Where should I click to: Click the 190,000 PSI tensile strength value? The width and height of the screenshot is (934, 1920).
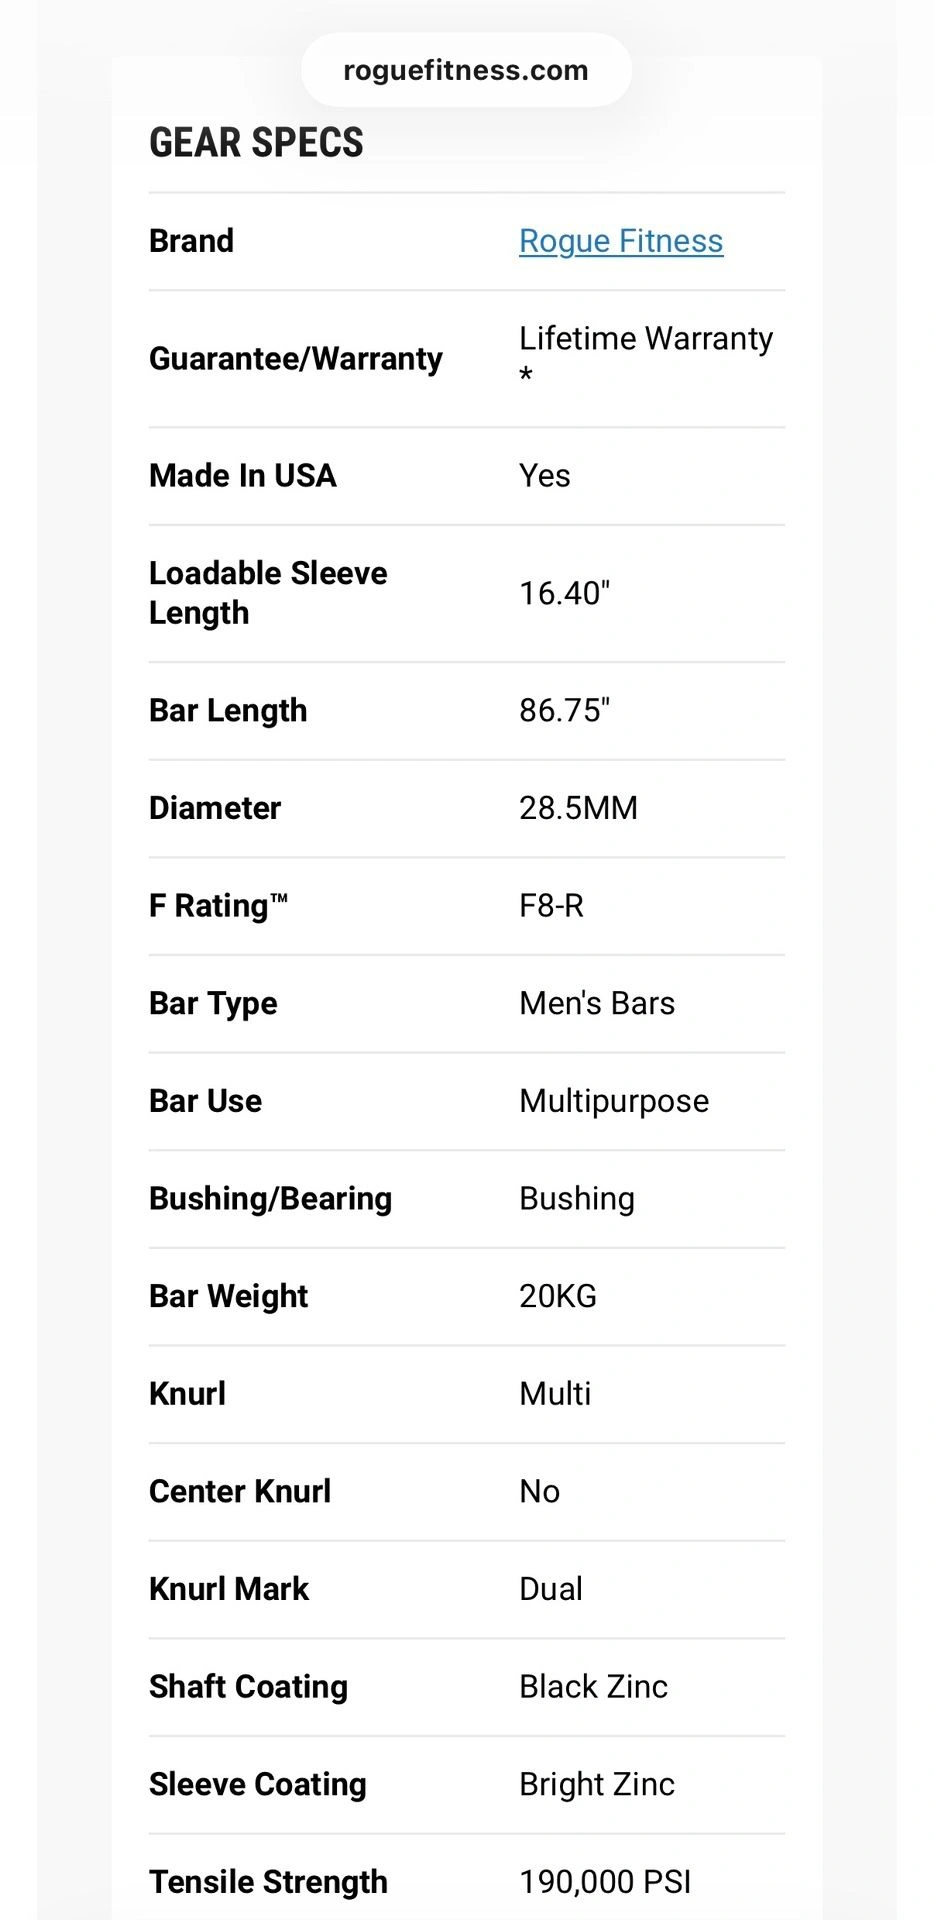(x=604, y=1882)
